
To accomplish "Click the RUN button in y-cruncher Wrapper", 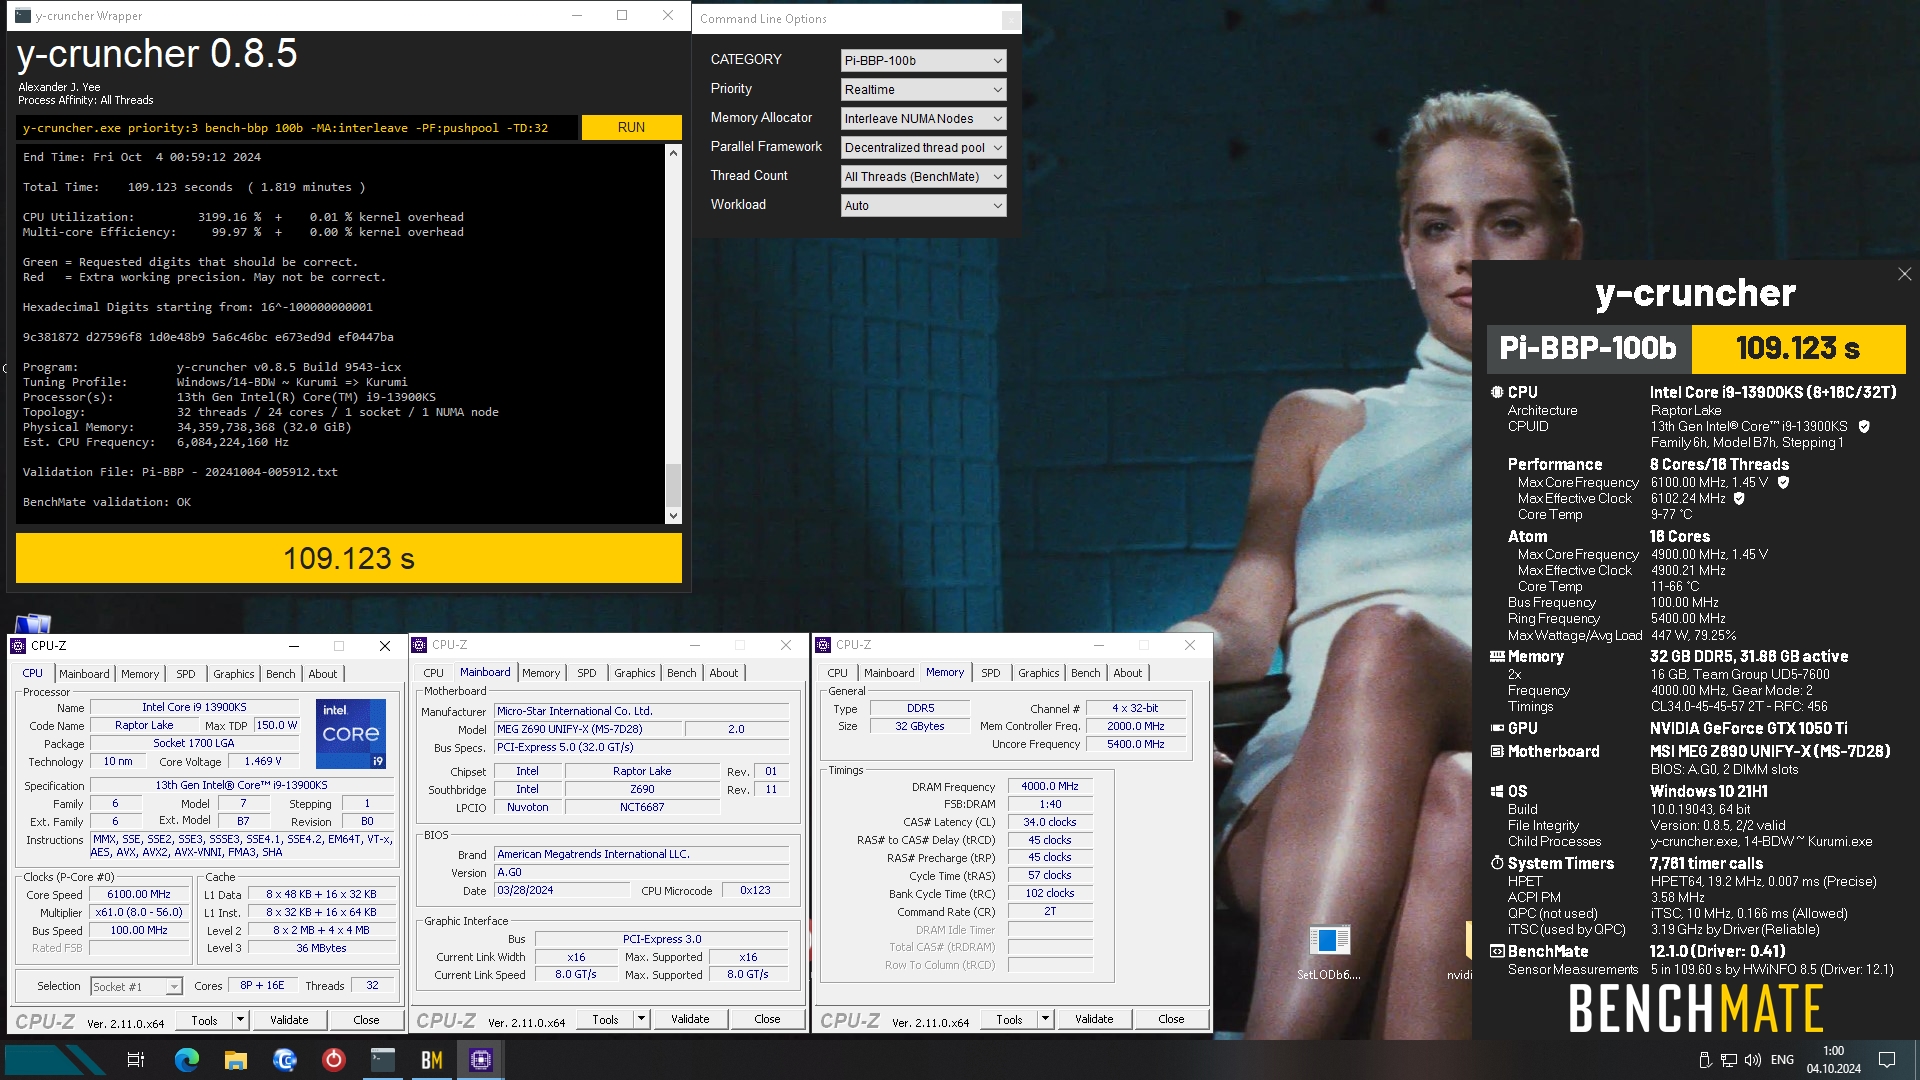I will (631, 127).
